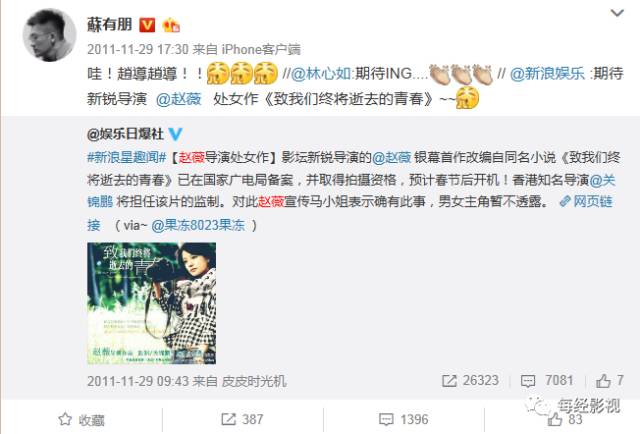Open the comments button showing 1396

coord(404,420)
